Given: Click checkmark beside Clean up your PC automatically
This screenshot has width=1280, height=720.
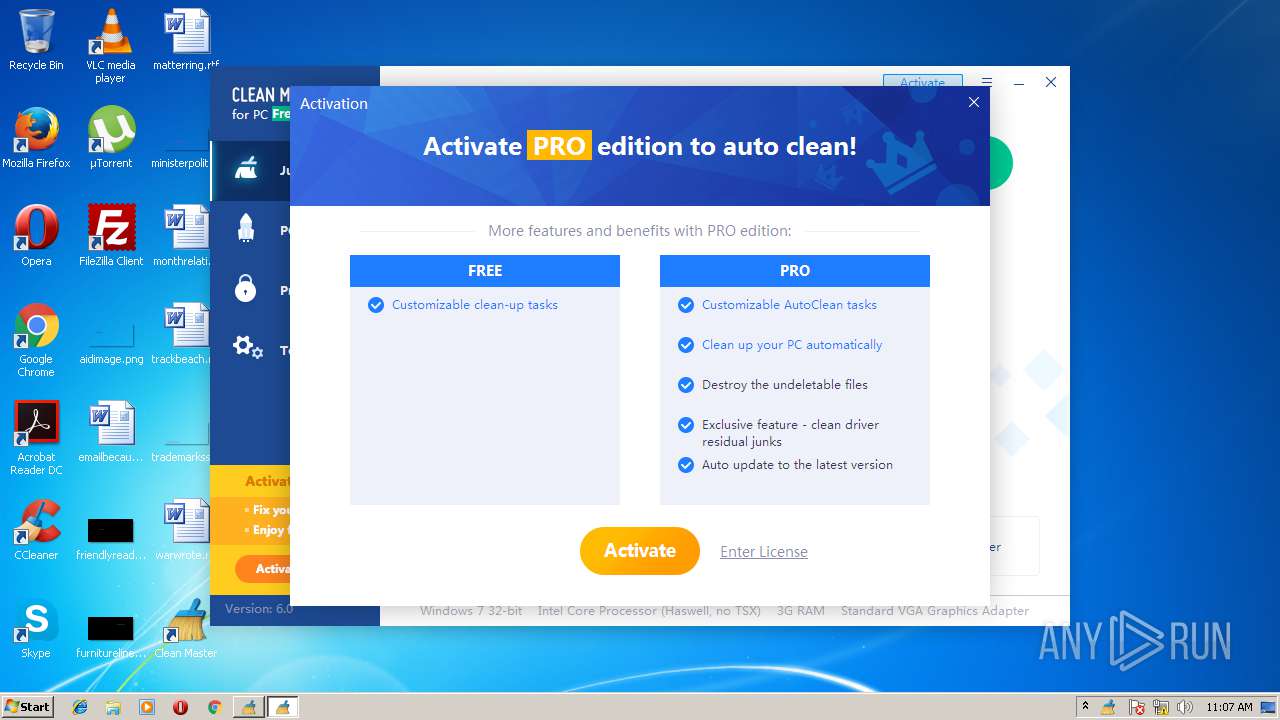Looking at the screenshot, I should (x=686, y=345).
